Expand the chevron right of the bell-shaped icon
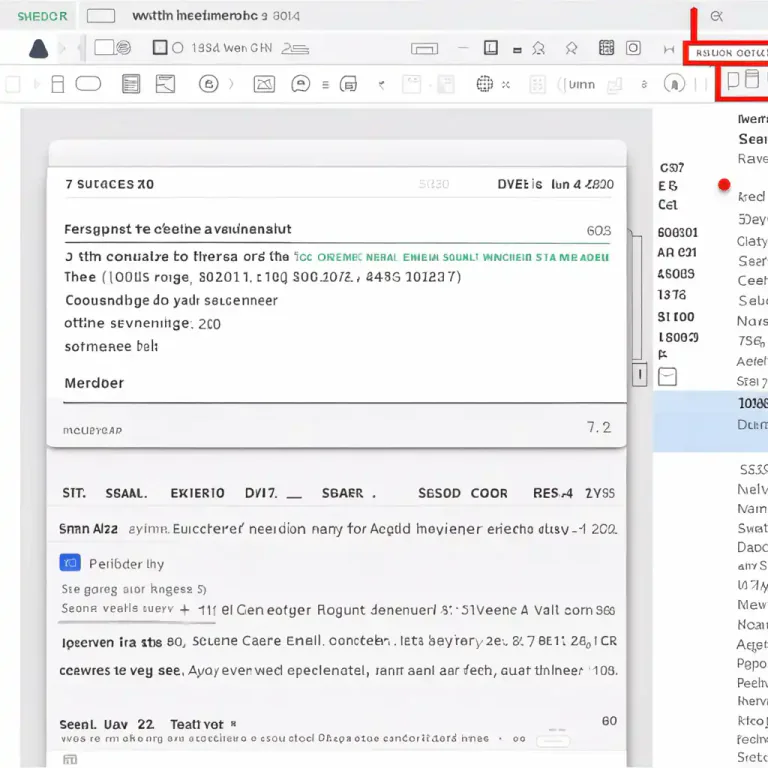The width and height of the screenshot is (768, 768). point(62,48)
